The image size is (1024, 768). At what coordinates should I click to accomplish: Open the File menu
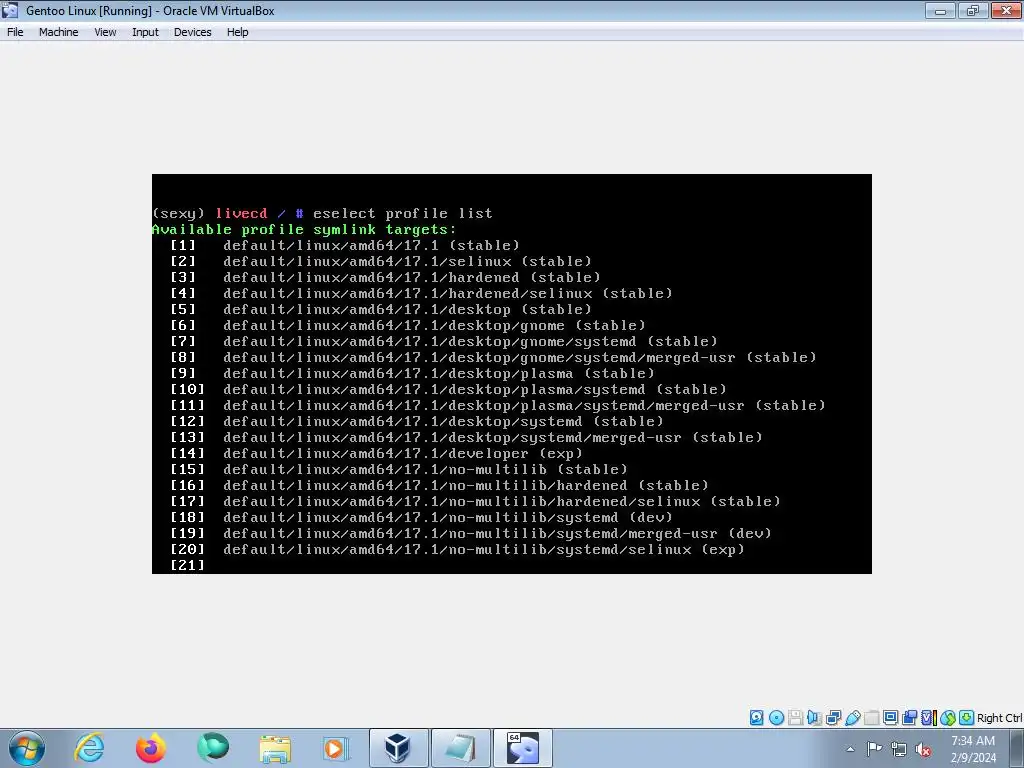click(x=15, y=32)
